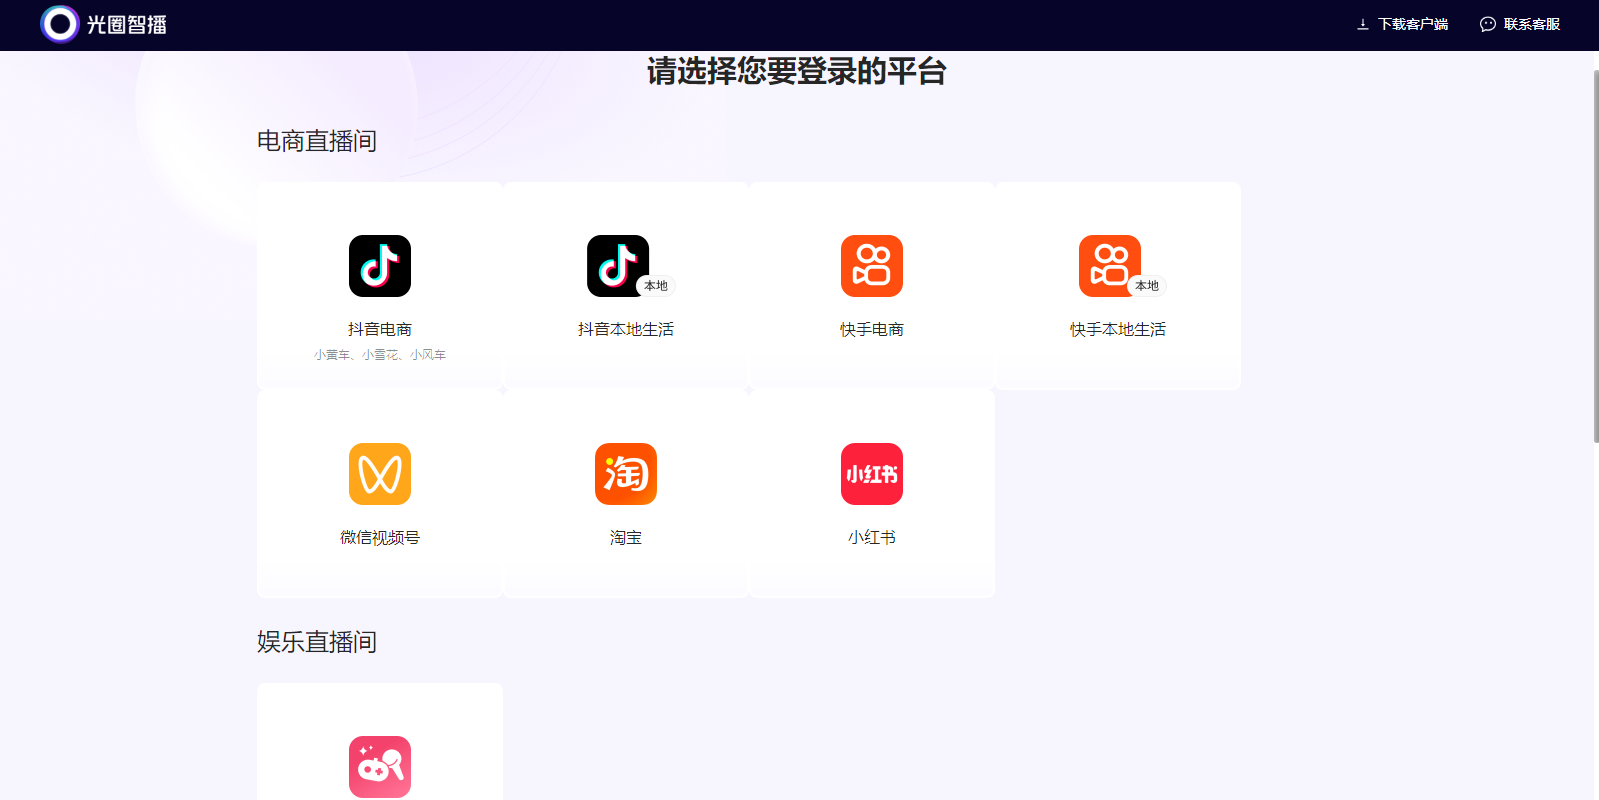The height and width of the screenshot is (800, 1599).
Task: Click the page vertical scrollbar
Action: click(x=1595, y=255)
